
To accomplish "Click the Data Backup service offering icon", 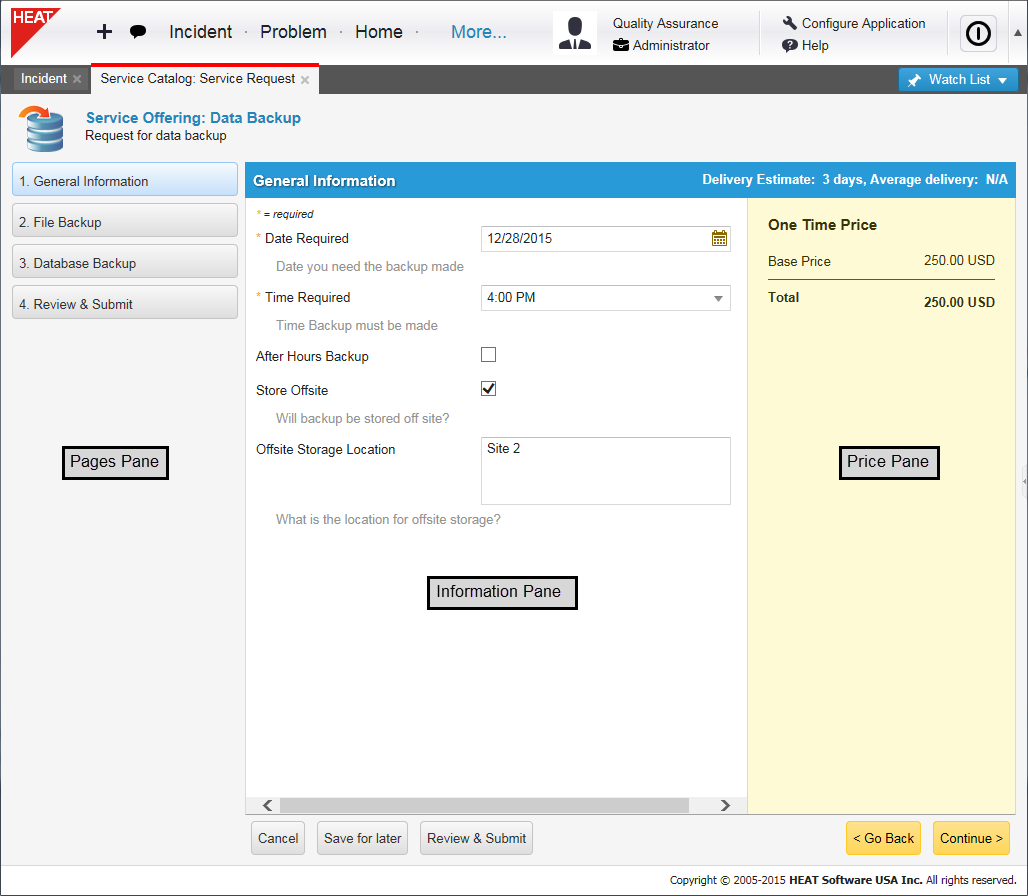I will tap(42, 128).
